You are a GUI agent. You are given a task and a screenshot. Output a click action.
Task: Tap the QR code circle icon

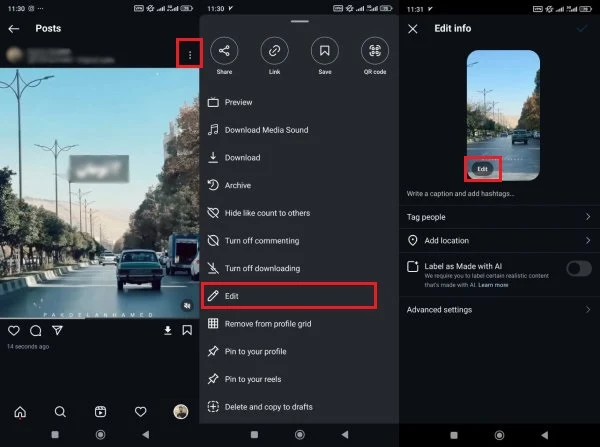375,51
